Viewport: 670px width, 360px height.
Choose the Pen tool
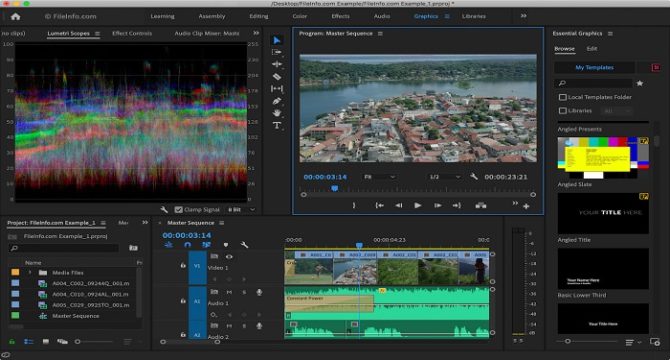(277, 101)
